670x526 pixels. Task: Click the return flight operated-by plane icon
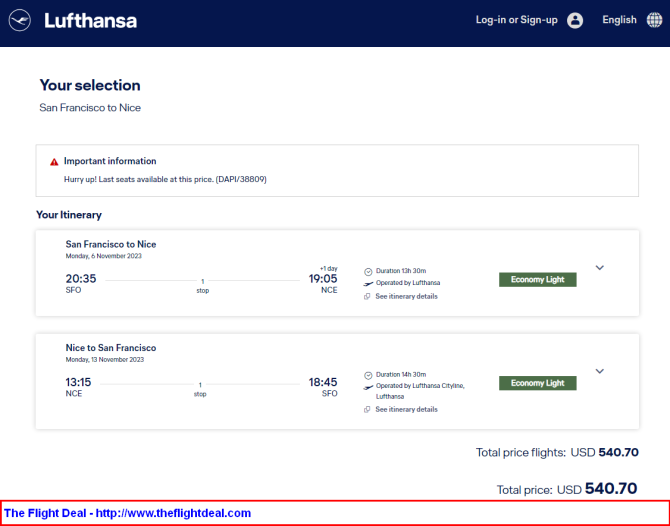pos(368,387)
